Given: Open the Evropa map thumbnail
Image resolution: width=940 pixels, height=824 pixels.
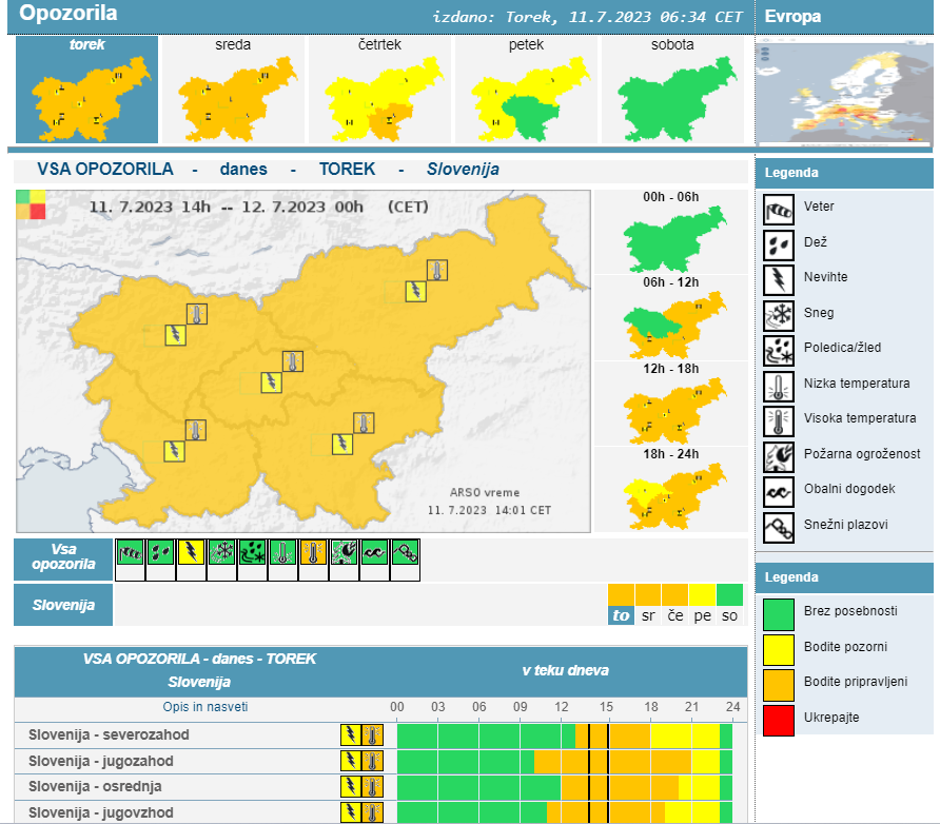Looking at the screenshot, I should (x=844, y=91).
